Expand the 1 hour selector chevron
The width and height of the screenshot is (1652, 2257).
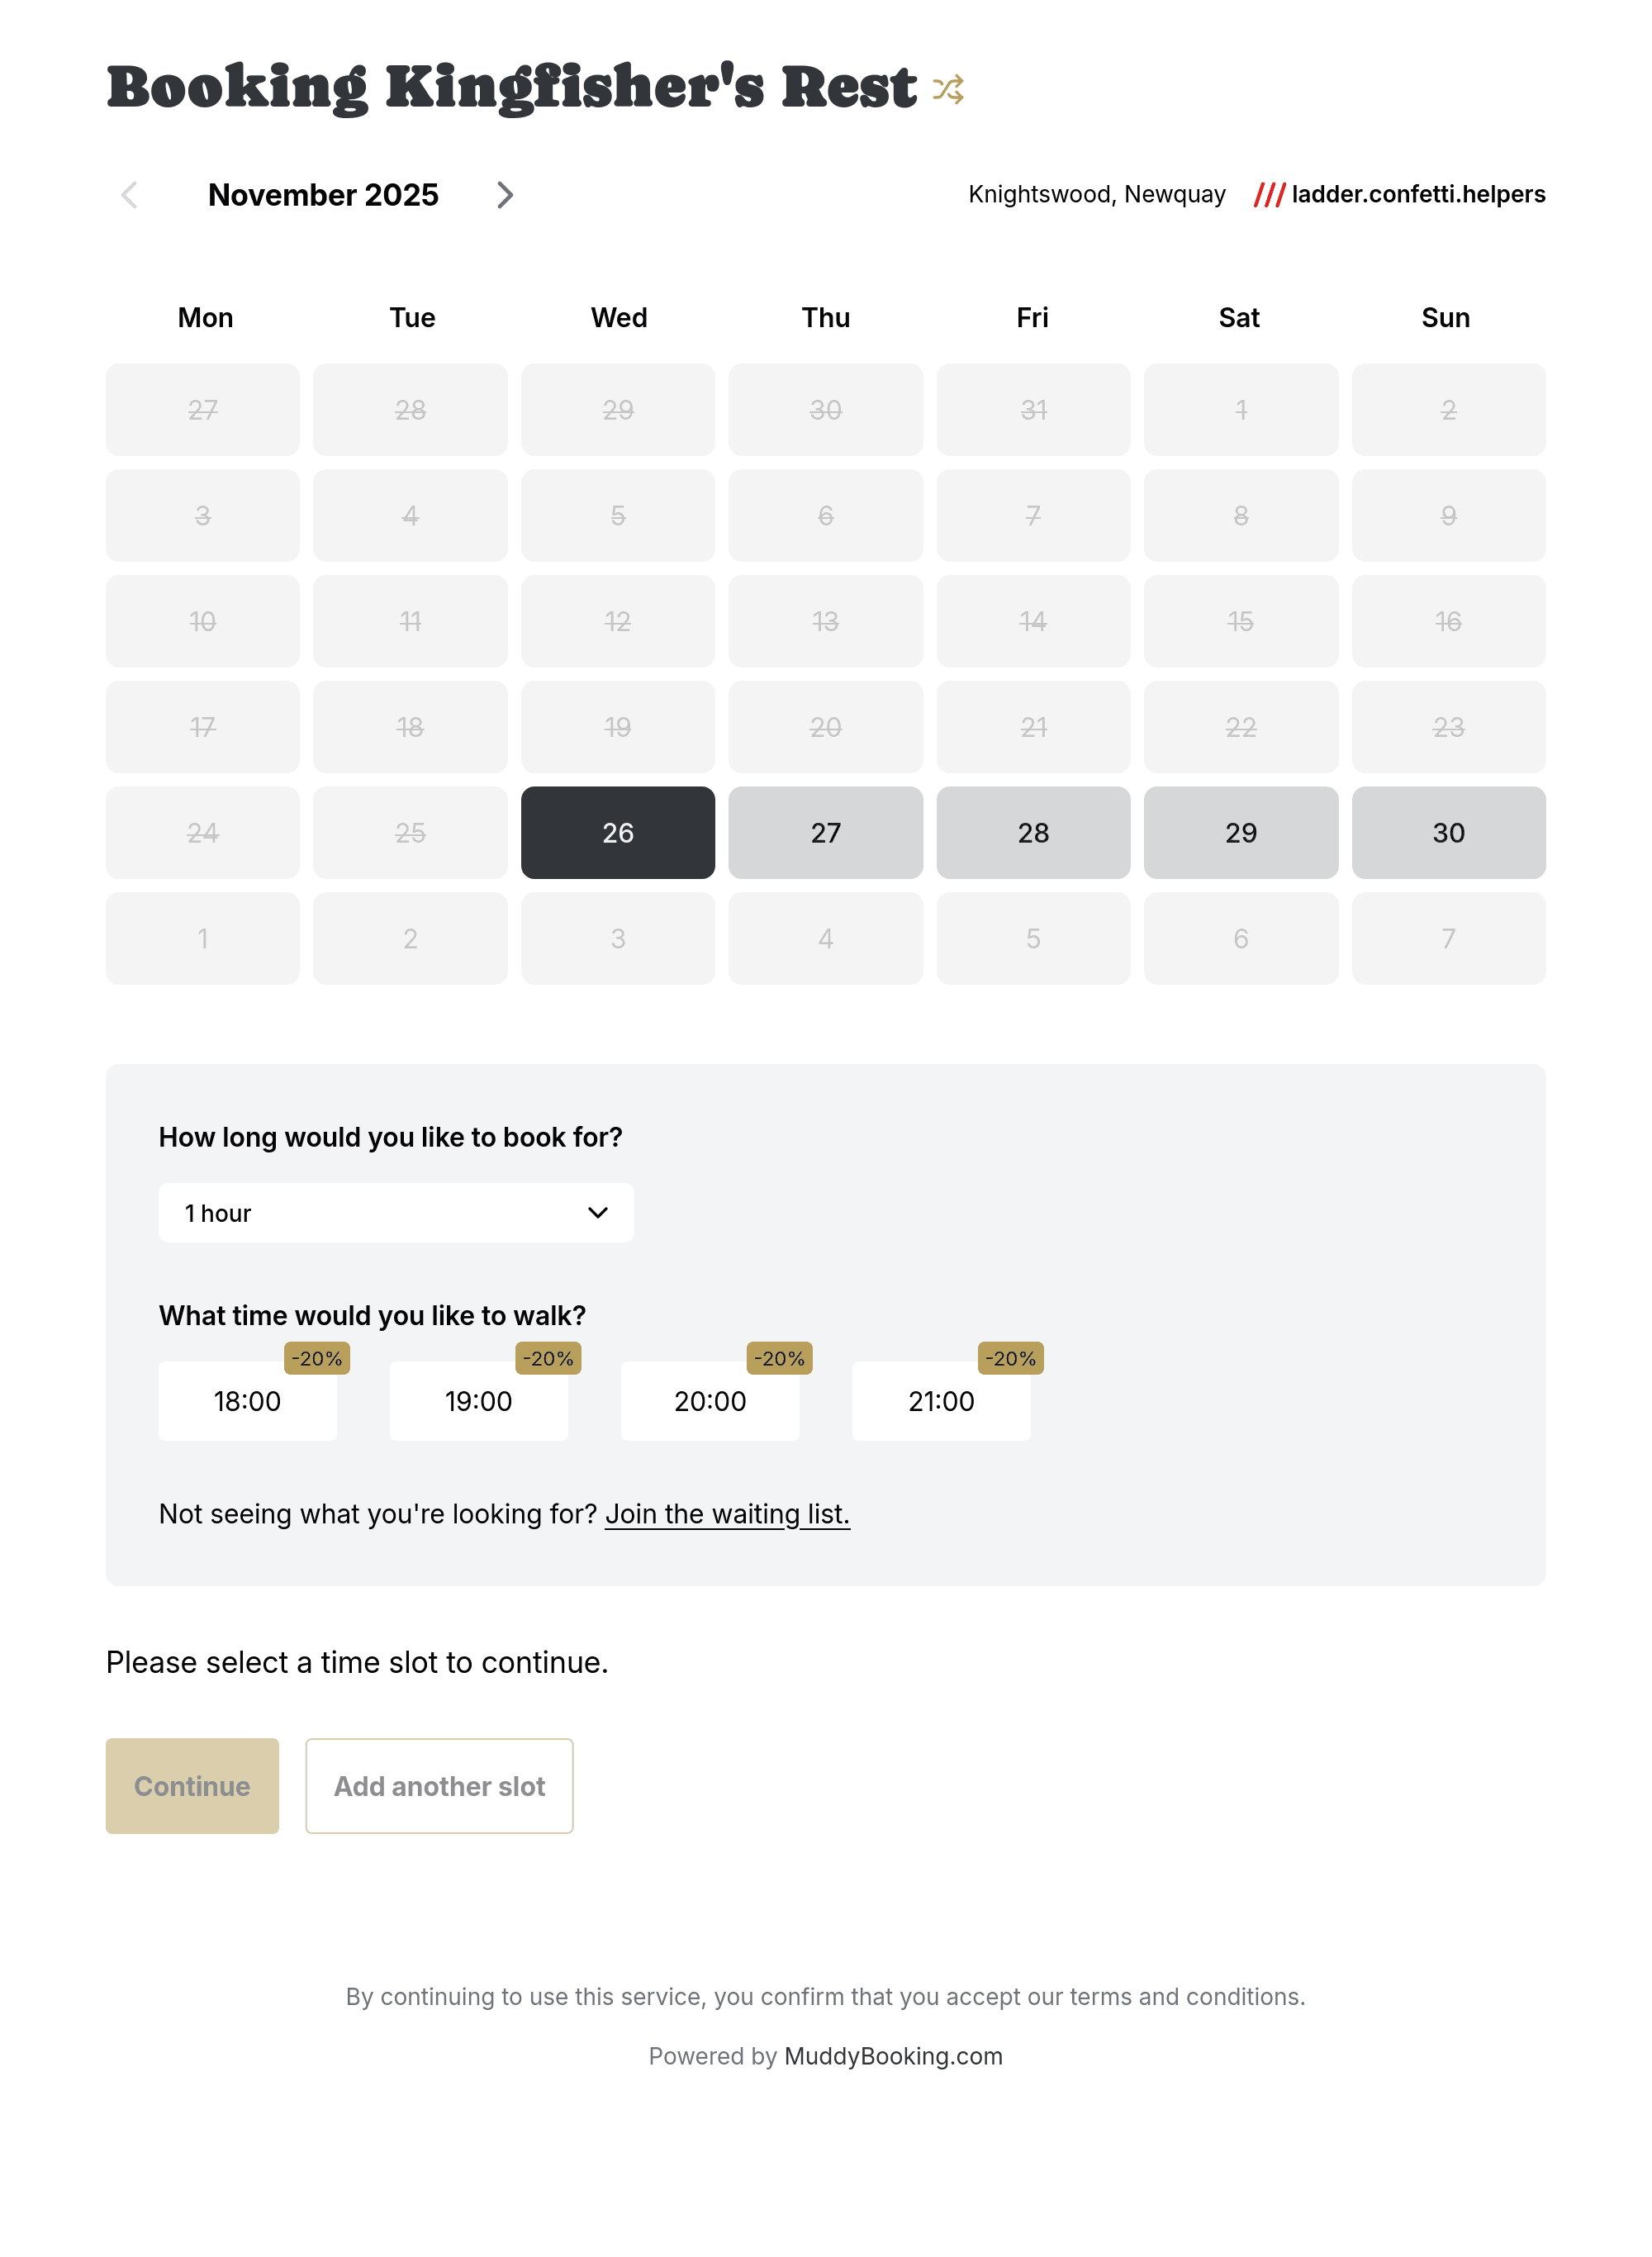click(597, 1212)
